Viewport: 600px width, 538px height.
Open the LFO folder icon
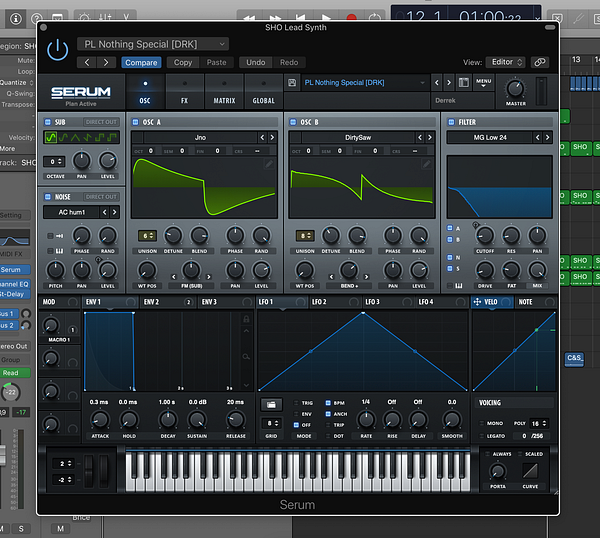pyautogui.click(x=272, y=404)
